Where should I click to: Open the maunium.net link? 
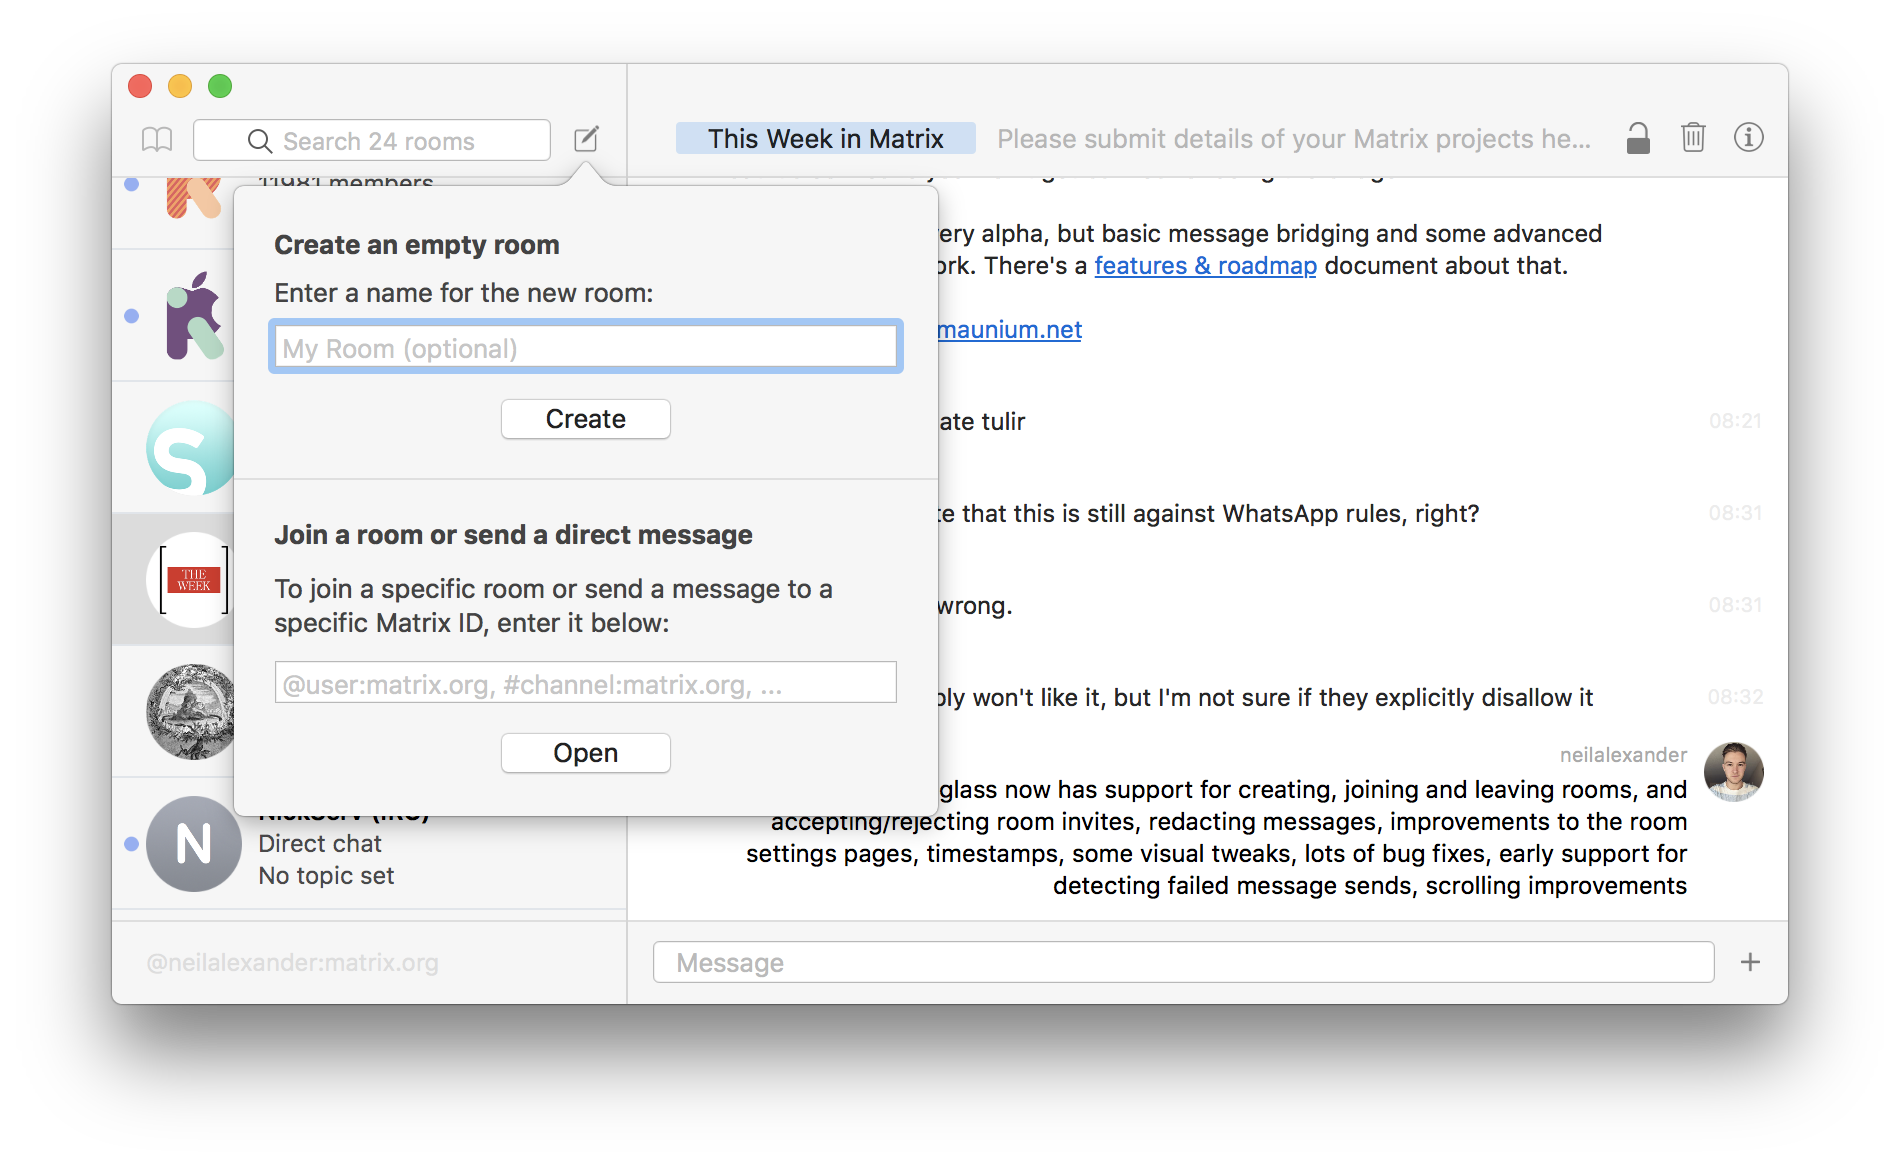pos(1009,330)
